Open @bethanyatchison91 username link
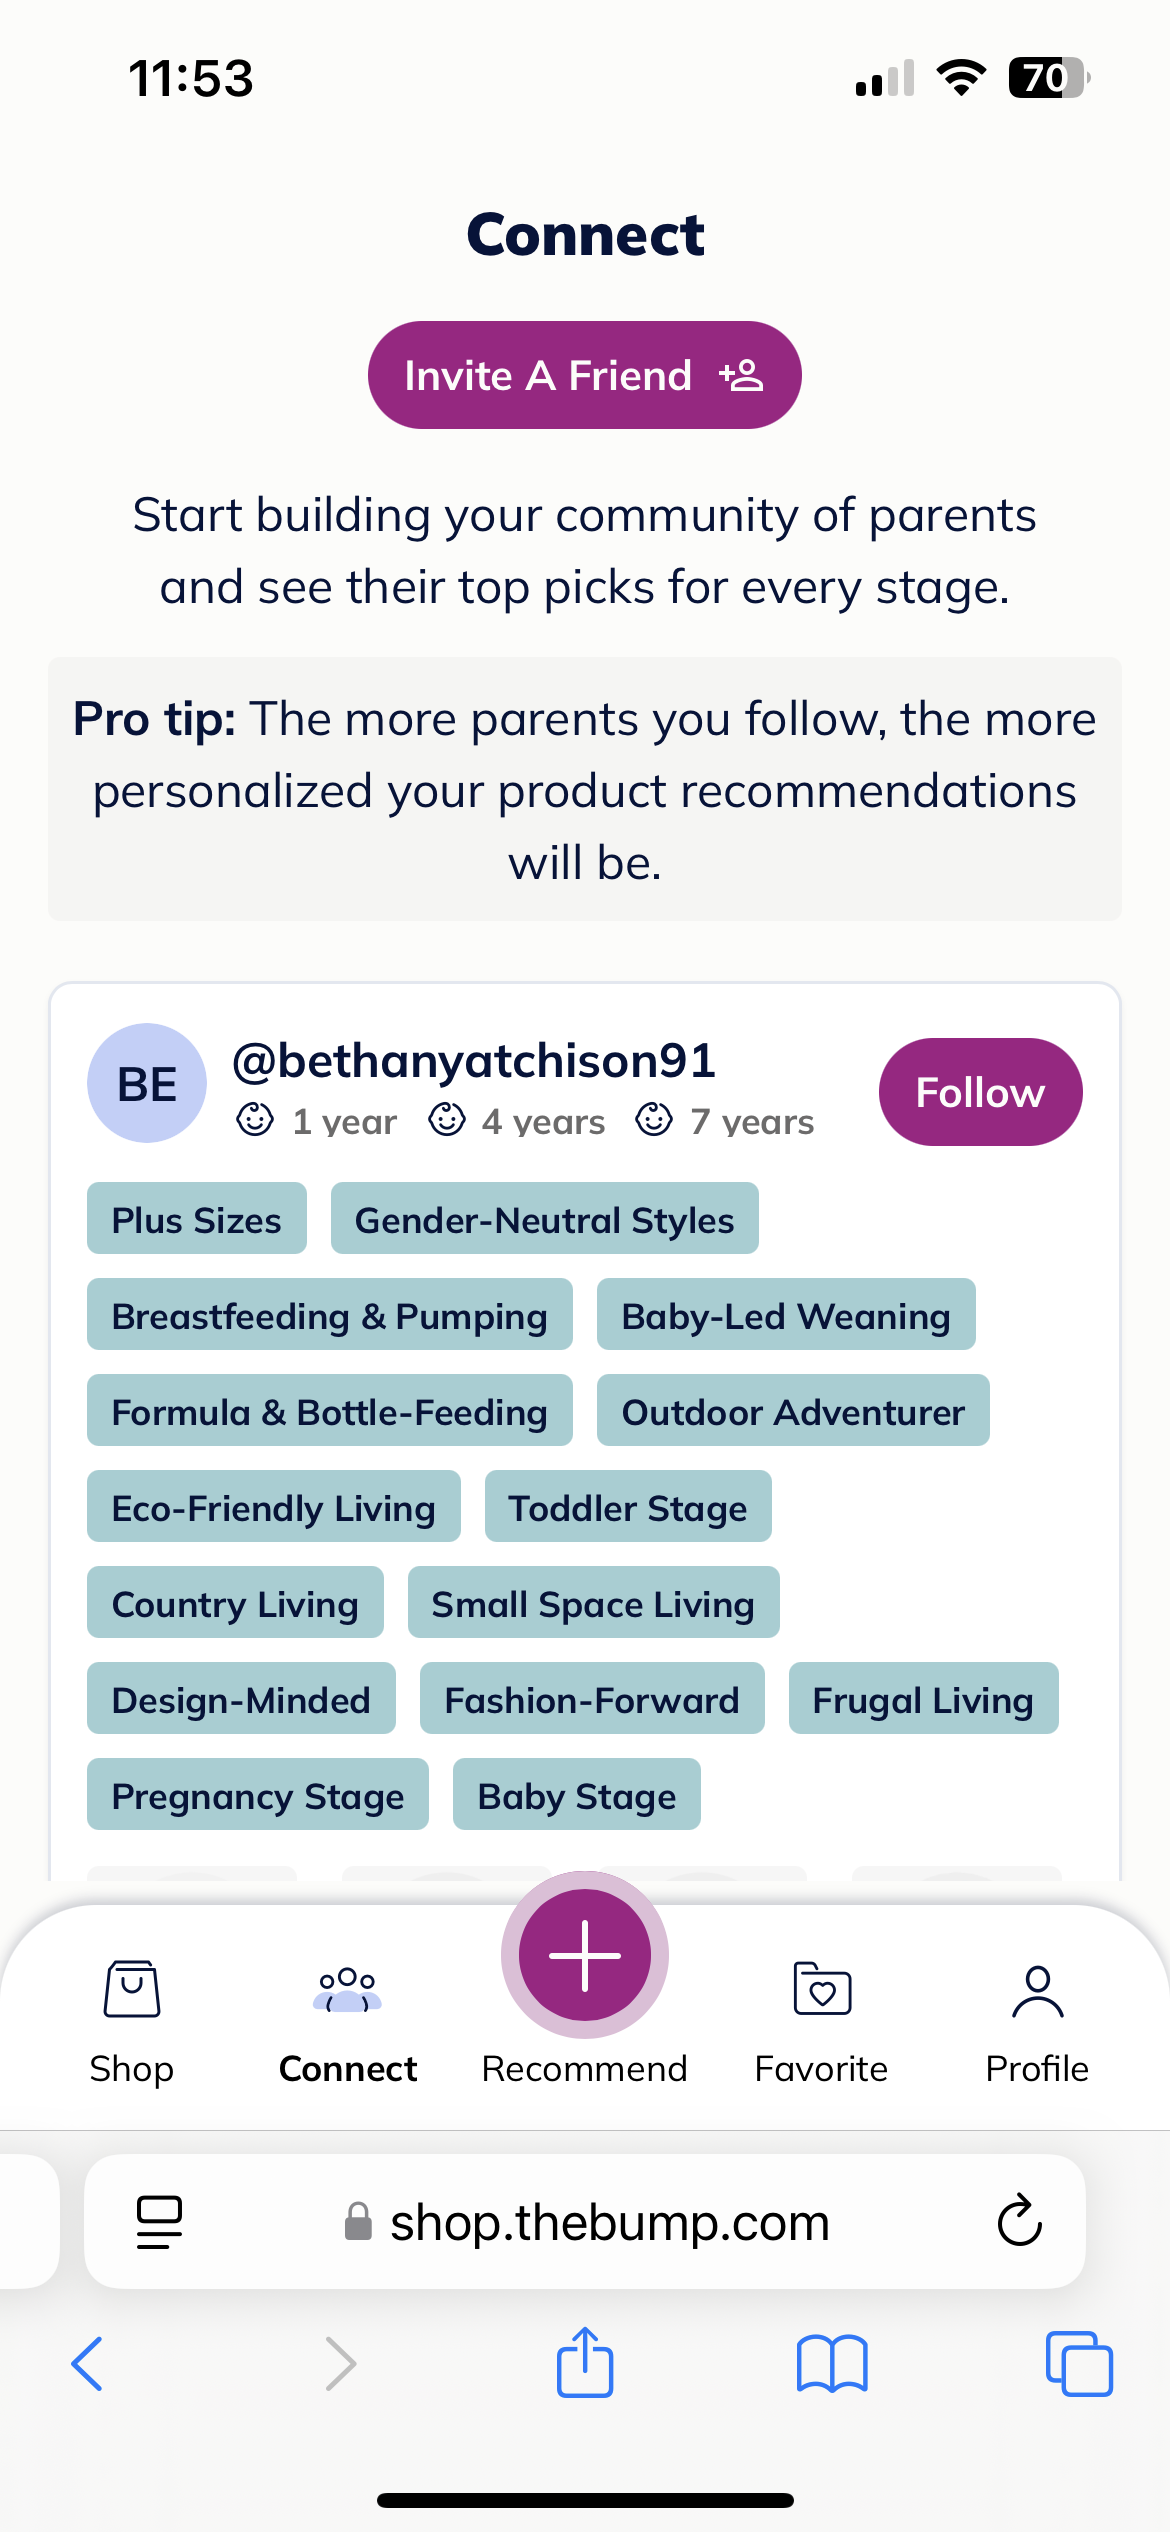The height and width of the screenshot is (2532, 1170). point(473,1061)
